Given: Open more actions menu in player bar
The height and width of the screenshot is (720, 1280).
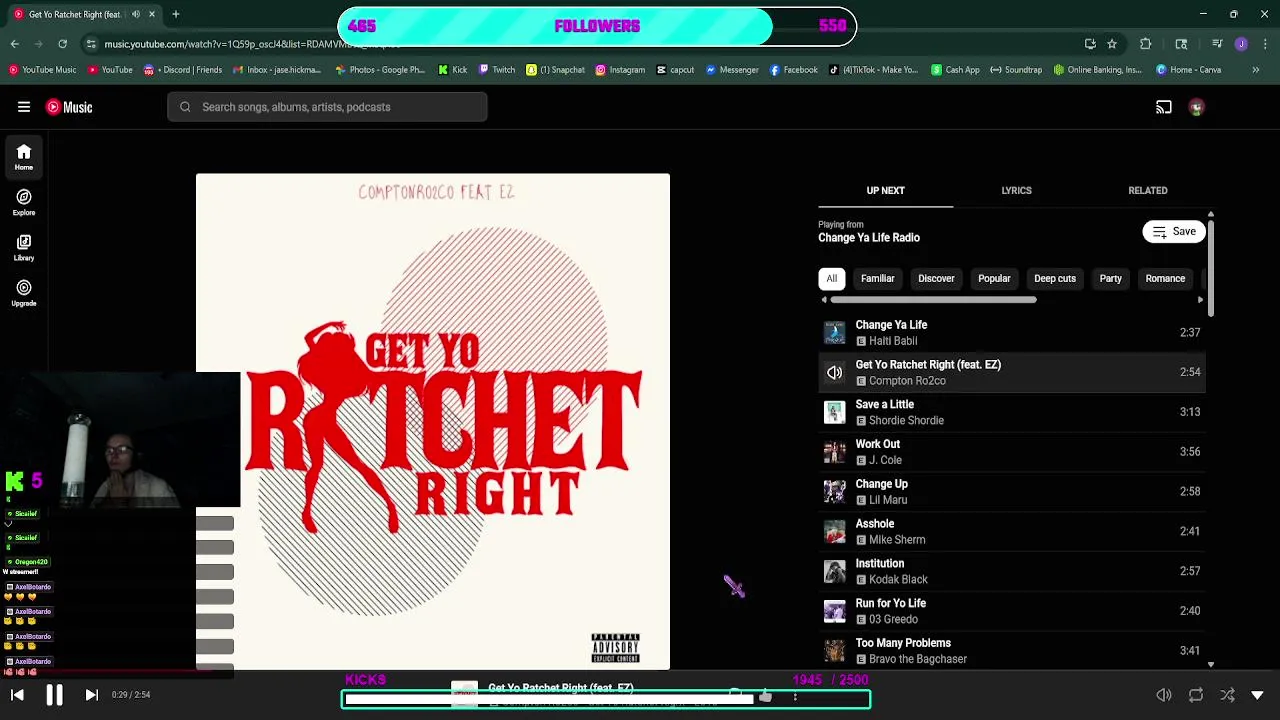Looking at the screenshot, I should [x=795, y=695].
